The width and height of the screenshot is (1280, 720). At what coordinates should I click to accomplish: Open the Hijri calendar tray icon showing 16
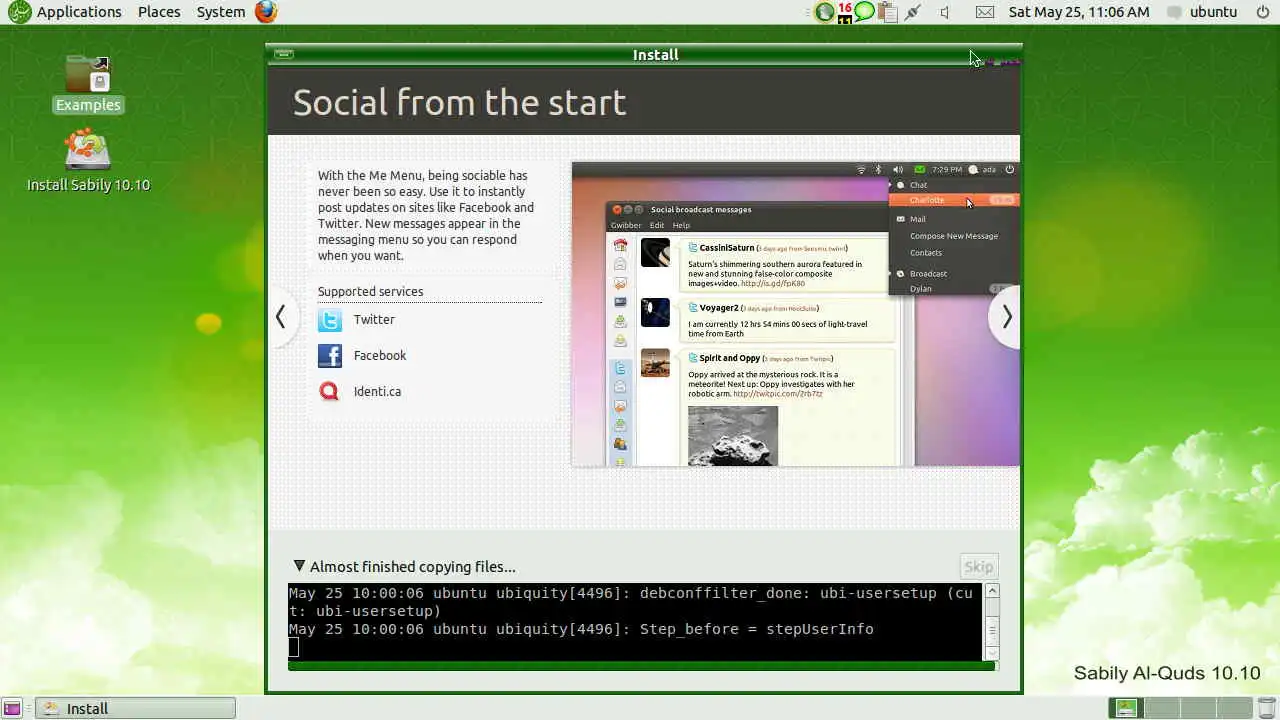845,12
